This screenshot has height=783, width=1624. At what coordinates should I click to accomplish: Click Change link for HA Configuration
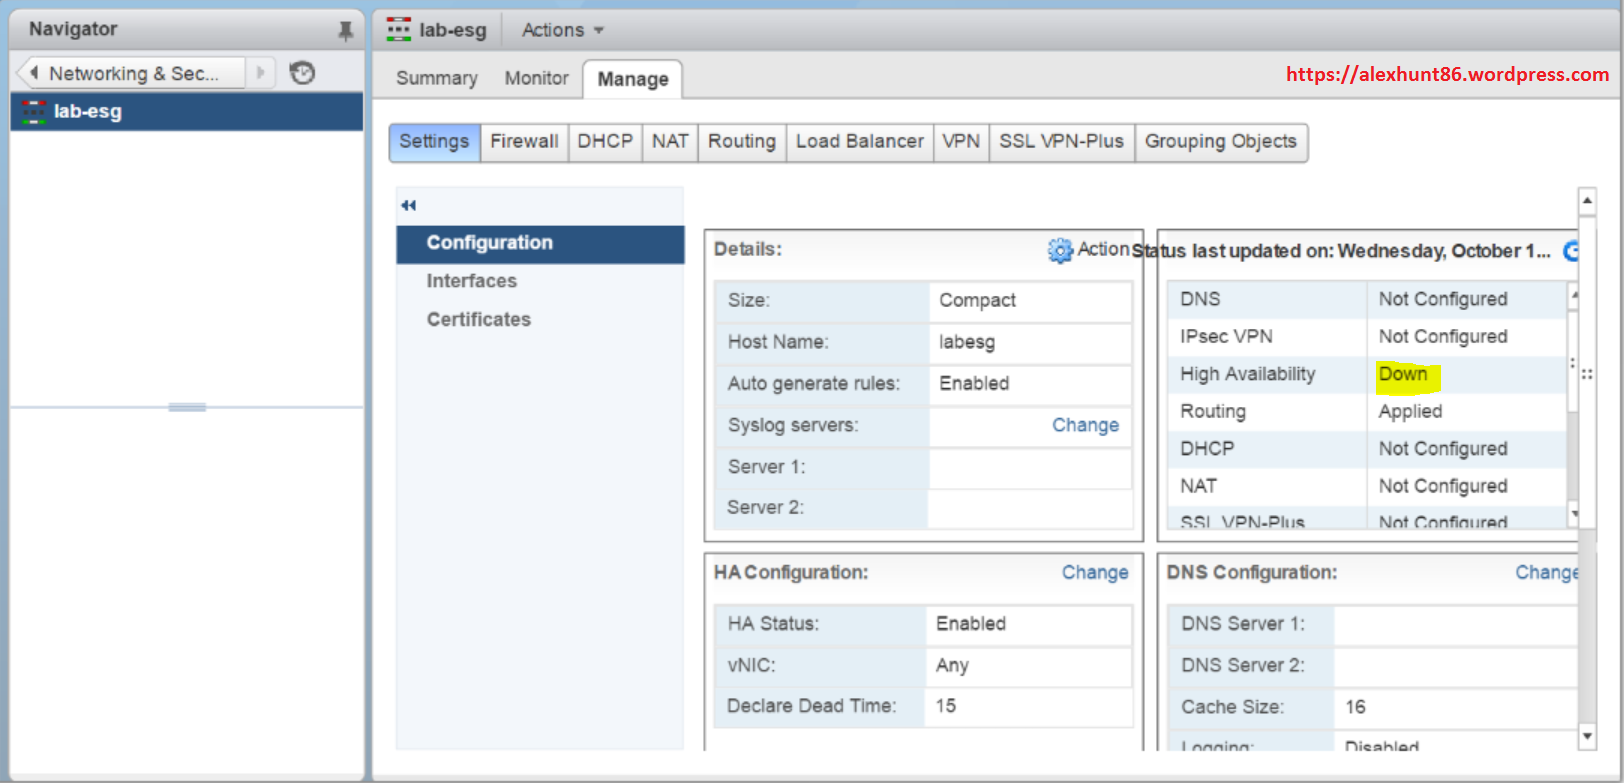pyautogui.click(x=1094, y=573)
